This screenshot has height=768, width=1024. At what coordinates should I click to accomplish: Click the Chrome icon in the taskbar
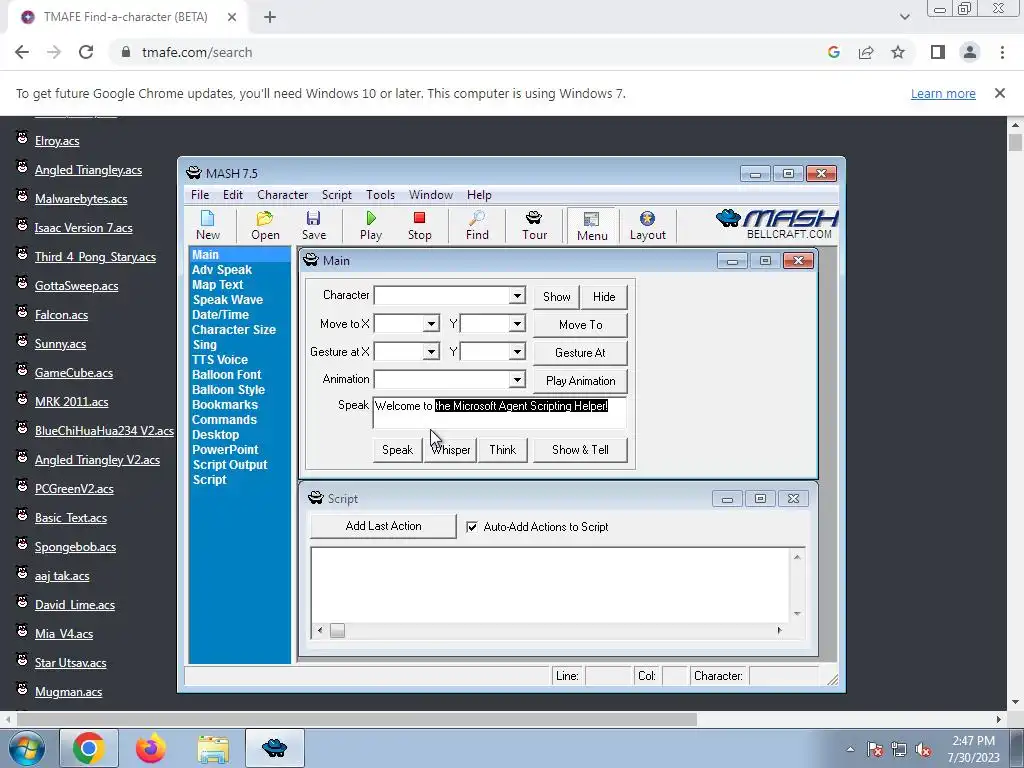[x=88, y=748]
